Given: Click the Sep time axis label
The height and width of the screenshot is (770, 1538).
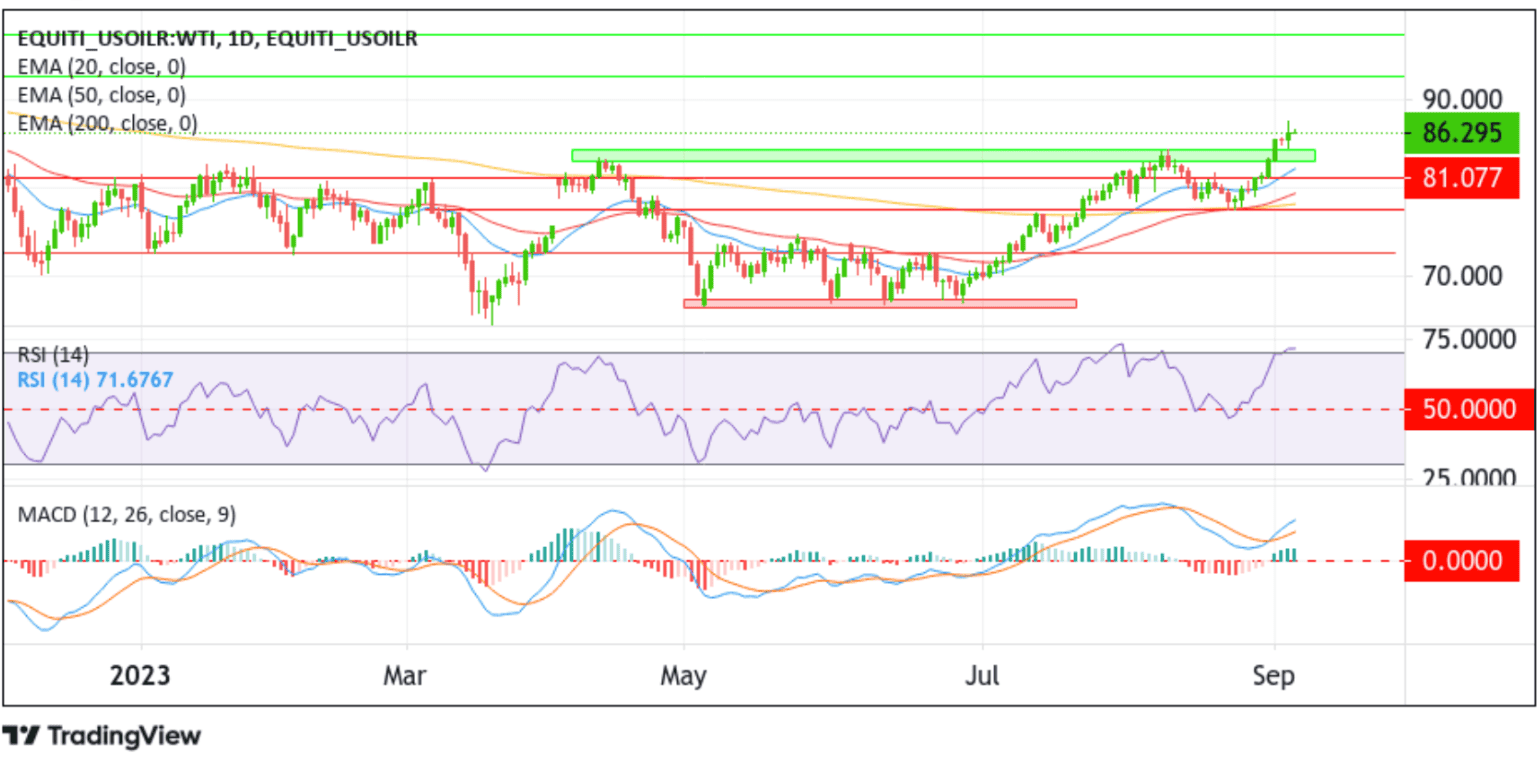Looking at the screenshot, I should tap(1274, 676).
